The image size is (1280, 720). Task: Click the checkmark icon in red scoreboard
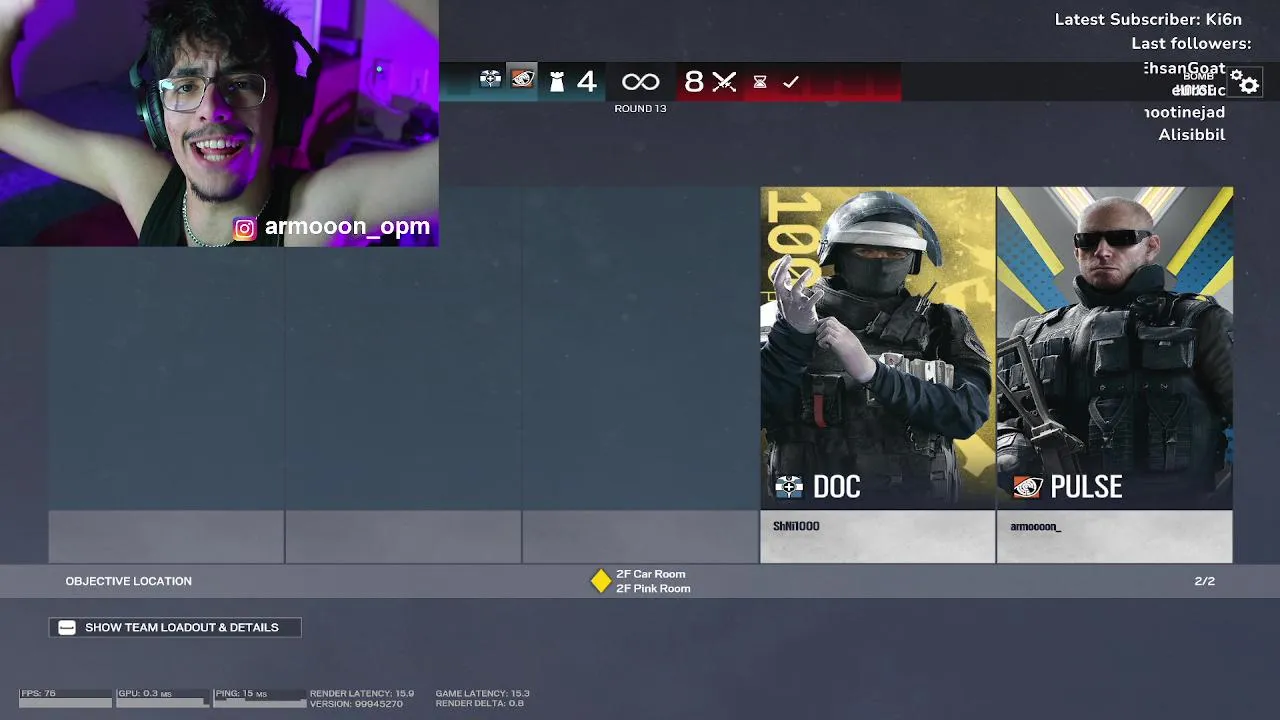(x=791, y=82)
